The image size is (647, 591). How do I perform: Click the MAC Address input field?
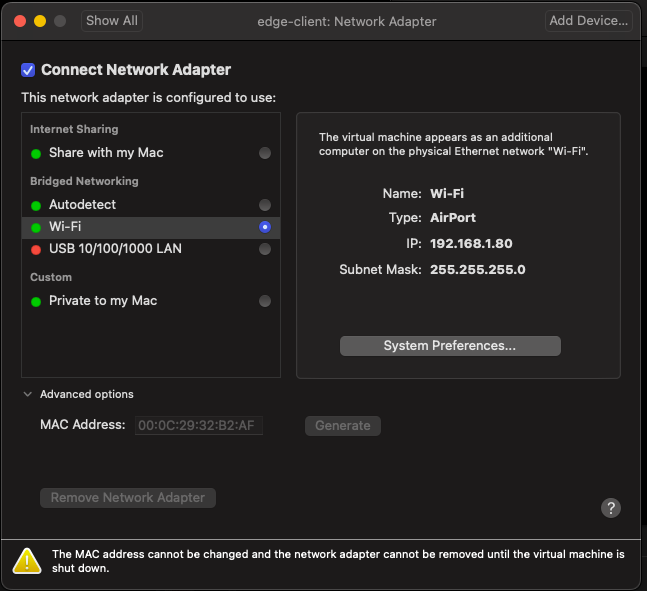[x=199, y=425]
